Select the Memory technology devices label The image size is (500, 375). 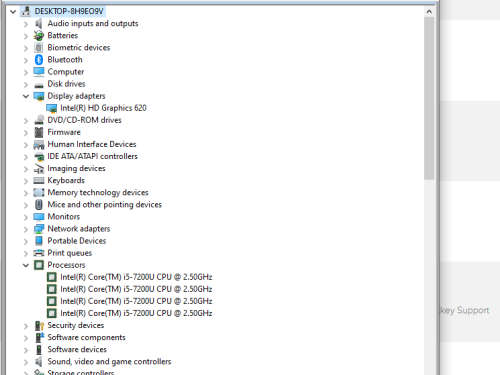pos(98,193)
